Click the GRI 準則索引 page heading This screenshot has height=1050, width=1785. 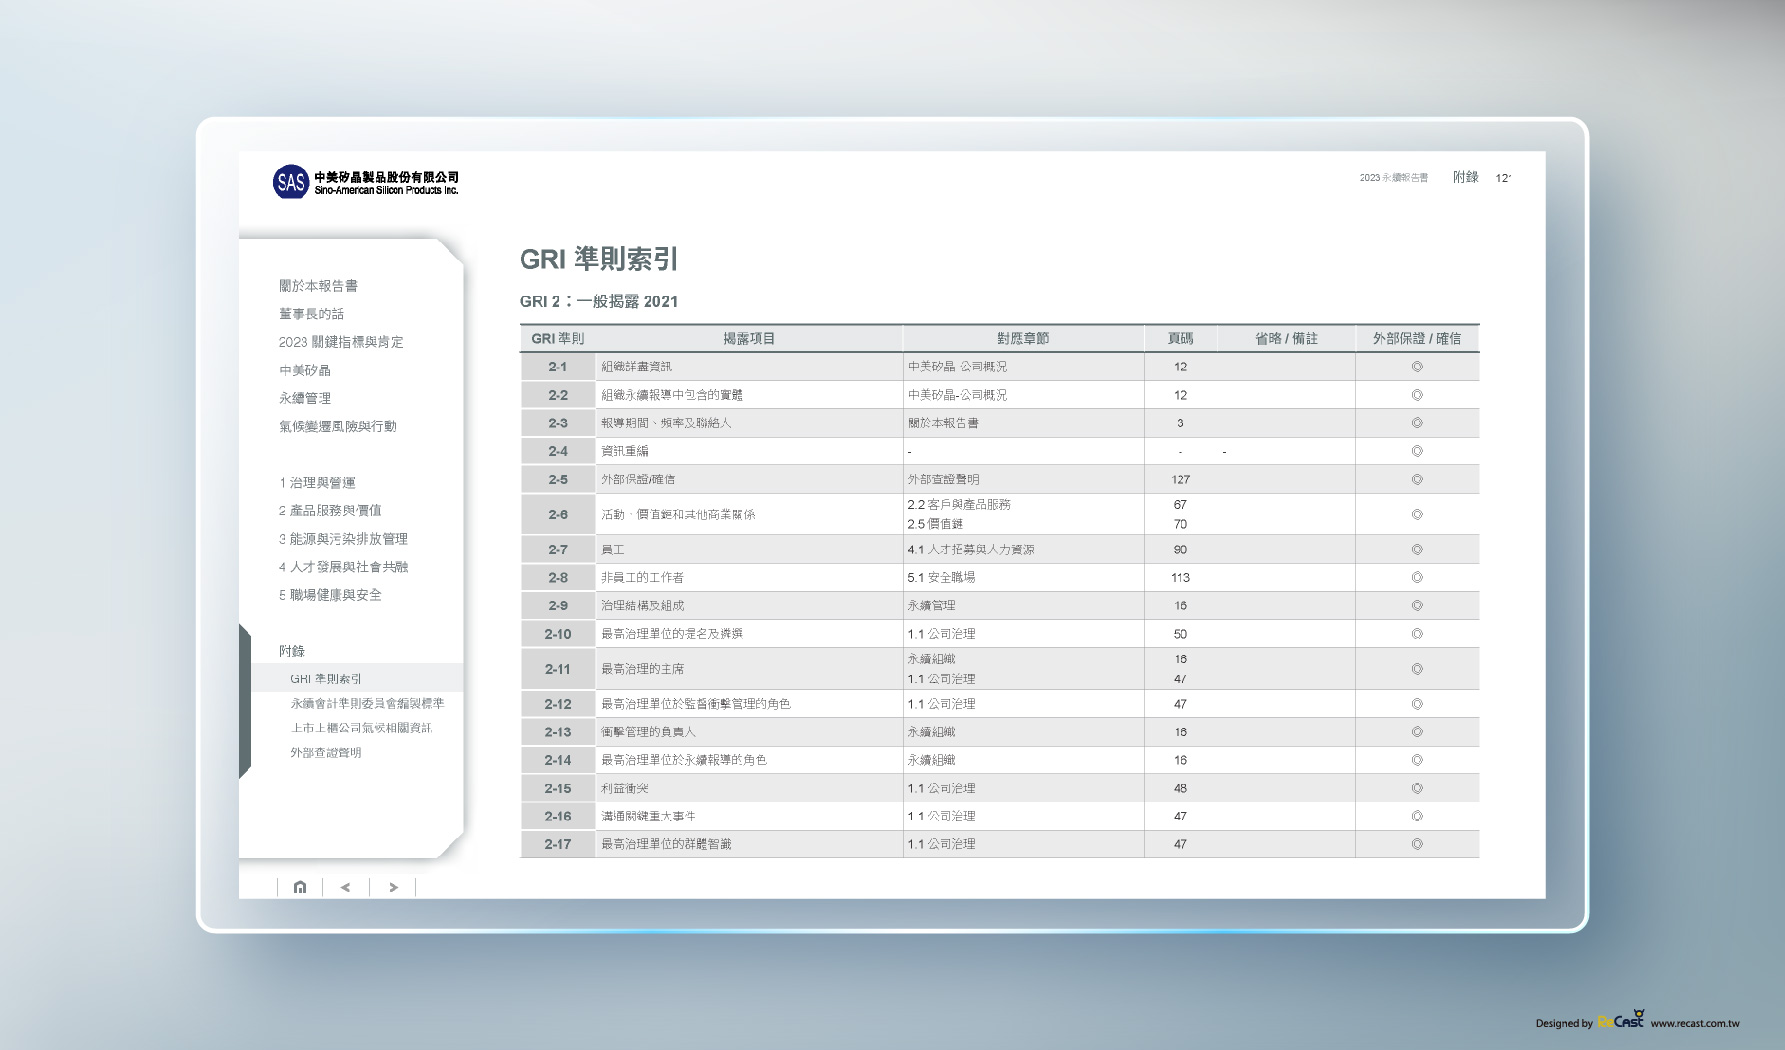[599, 260]
